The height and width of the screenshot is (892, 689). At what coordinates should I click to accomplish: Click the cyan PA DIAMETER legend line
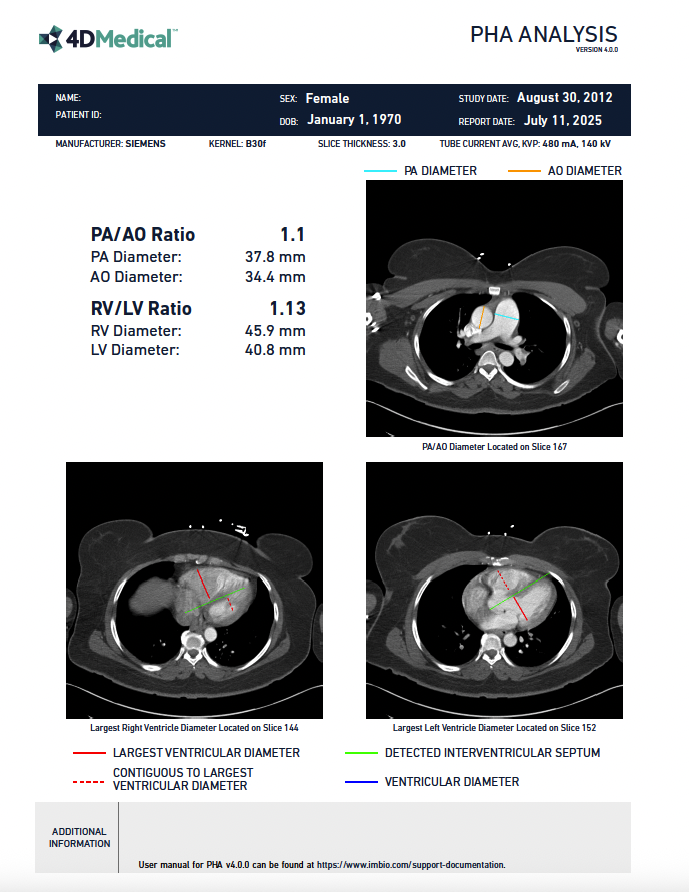(380, 171)
